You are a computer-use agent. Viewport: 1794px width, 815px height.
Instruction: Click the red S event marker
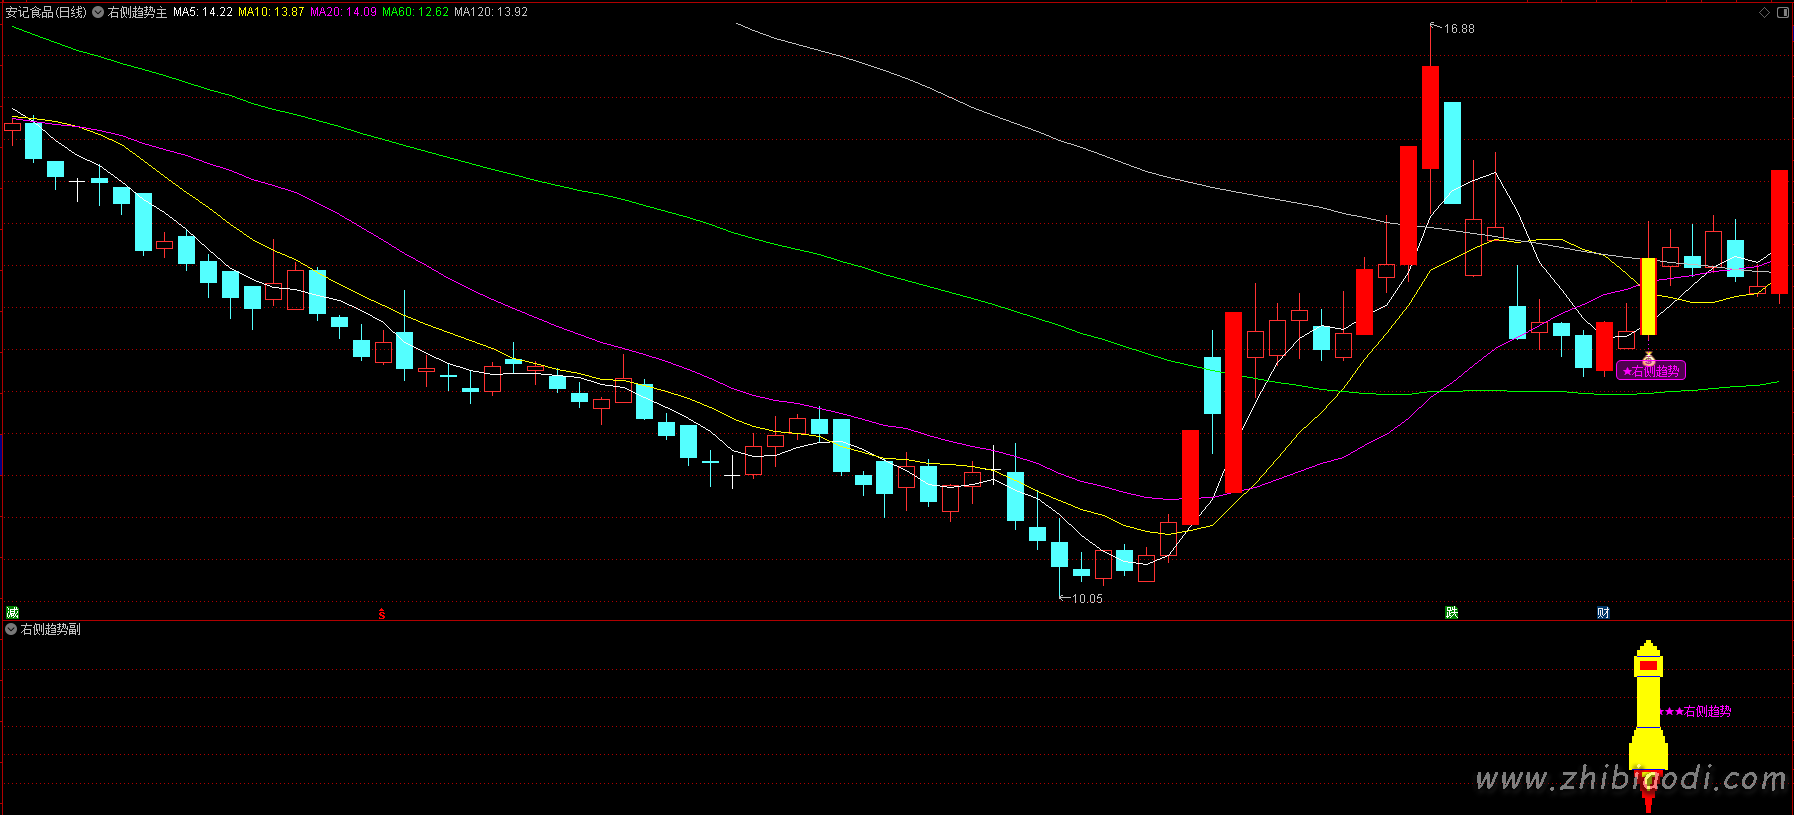point(382,614)
